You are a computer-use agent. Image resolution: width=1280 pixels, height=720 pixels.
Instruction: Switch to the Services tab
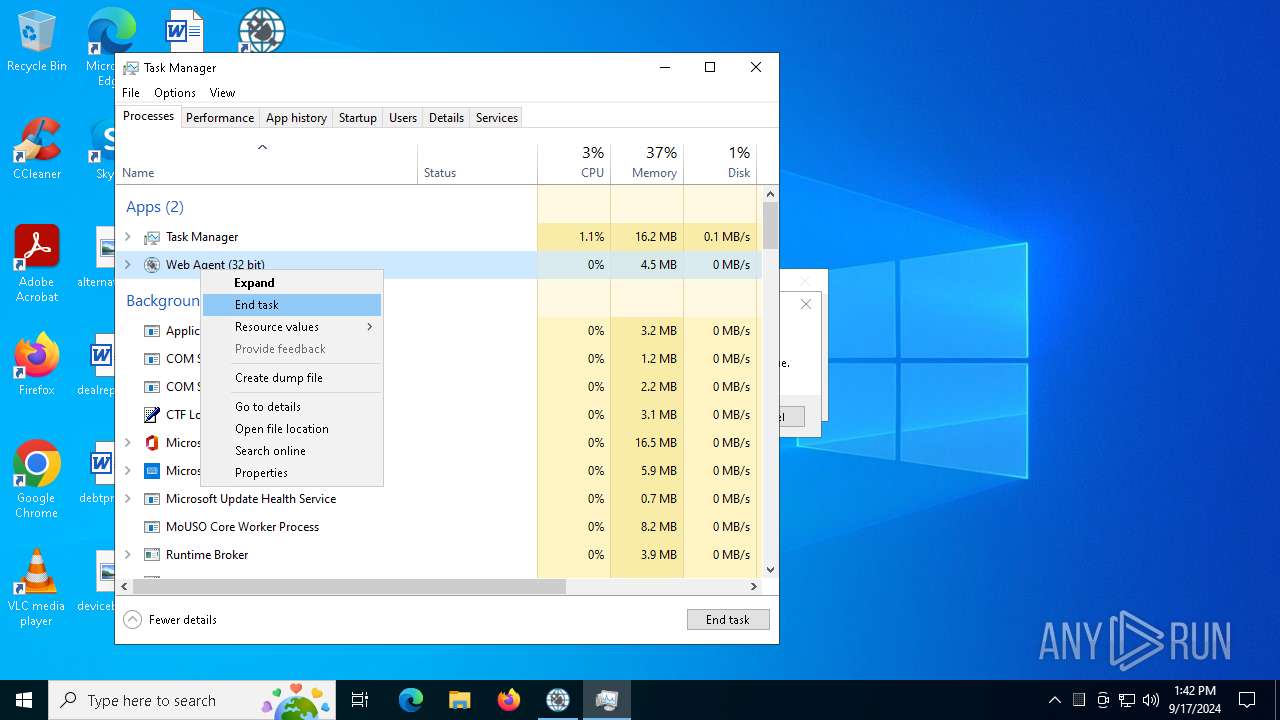tap(497, 118)
